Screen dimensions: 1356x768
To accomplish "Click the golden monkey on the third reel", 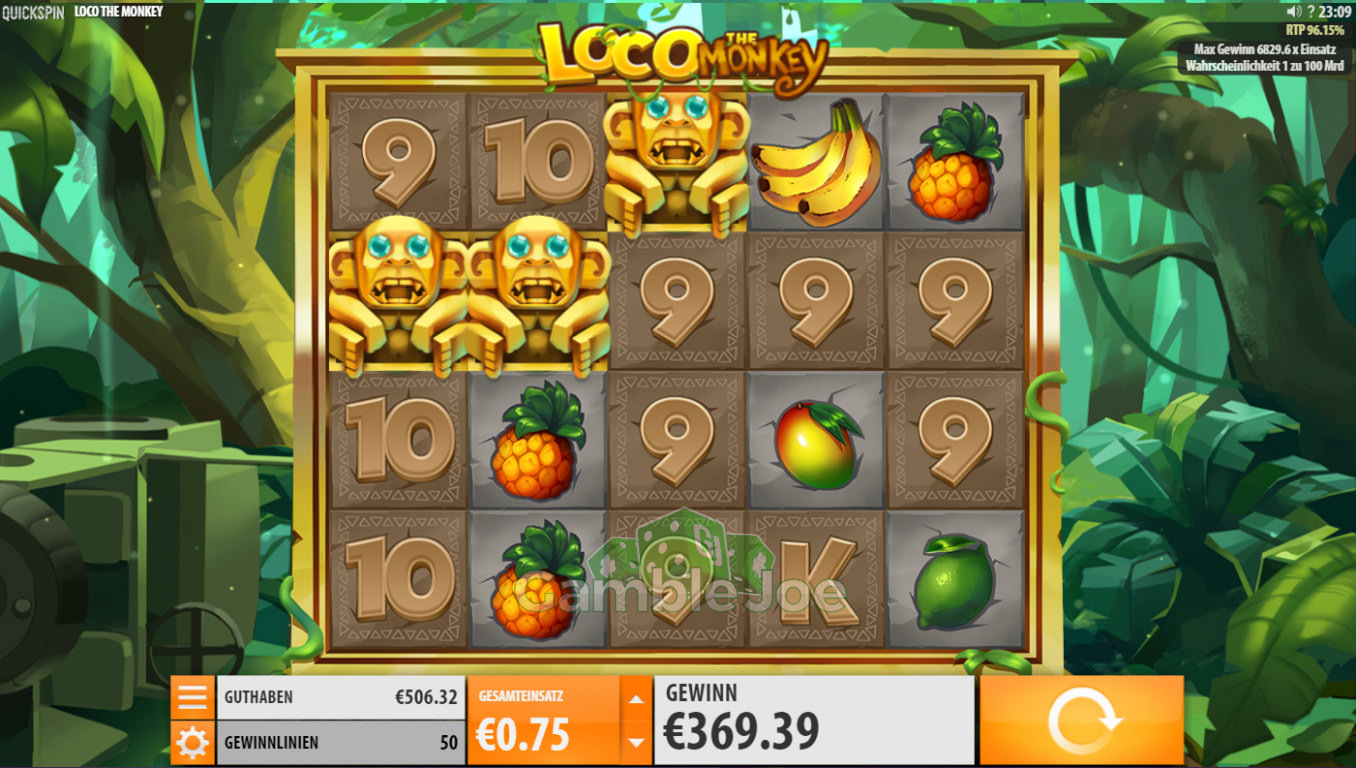I will pyautogui.click(x=677, y=162).
